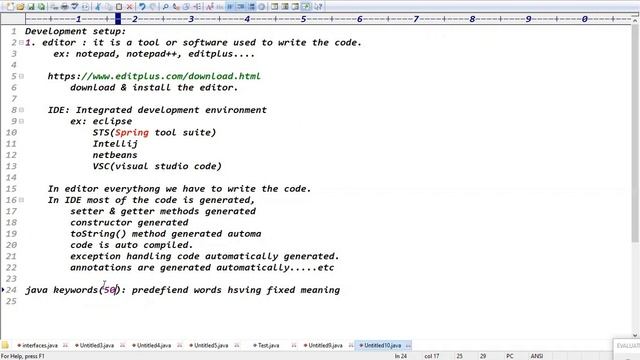Screen dimensions: 640x360
Task: Run spell check from the toolbar
Action: point(75,7)
